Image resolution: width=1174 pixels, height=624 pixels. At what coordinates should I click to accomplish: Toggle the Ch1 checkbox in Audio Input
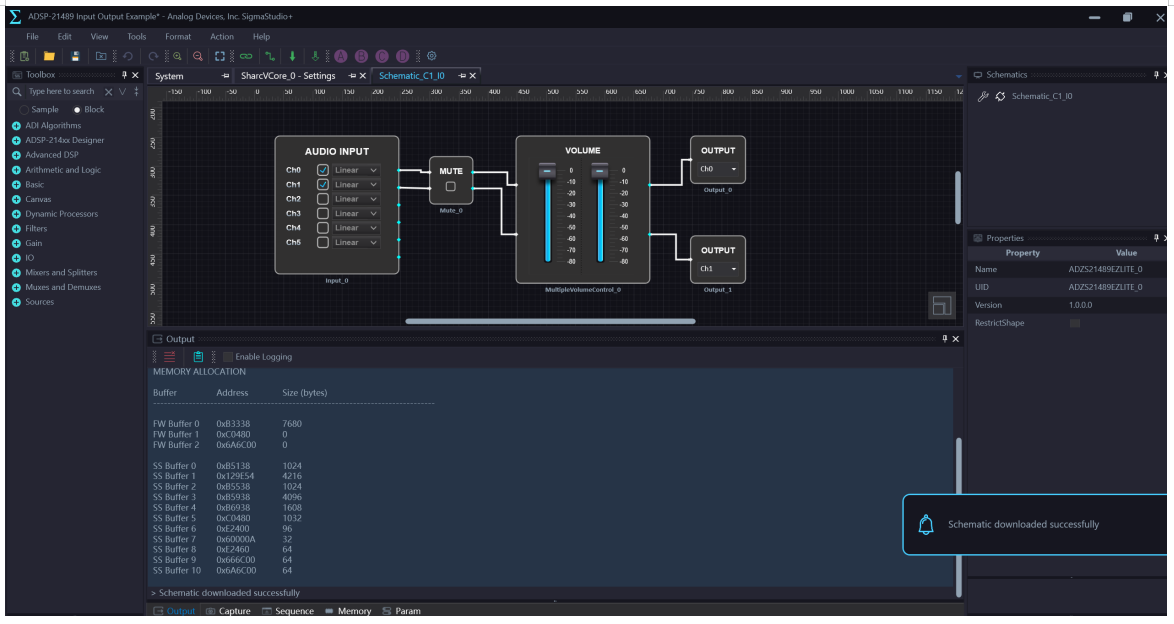pos(323,184)
